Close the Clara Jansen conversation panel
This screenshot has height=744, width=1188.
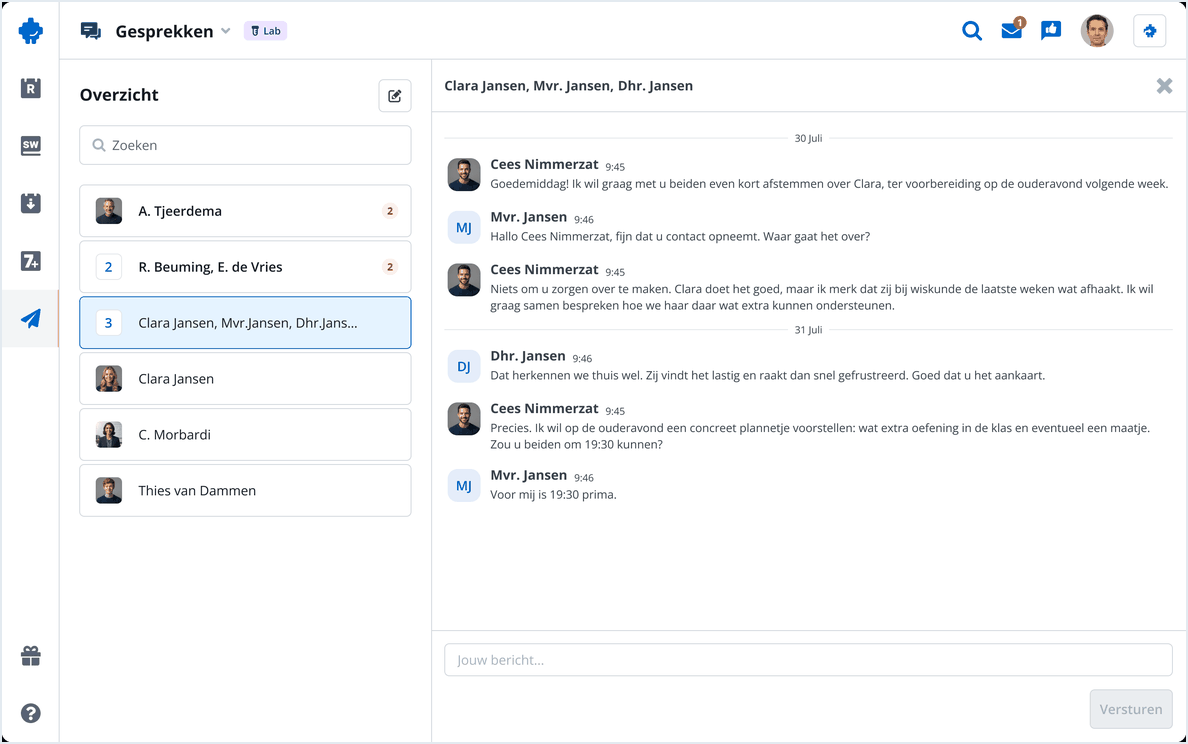pyautogui.click(x=1165, y=86)
